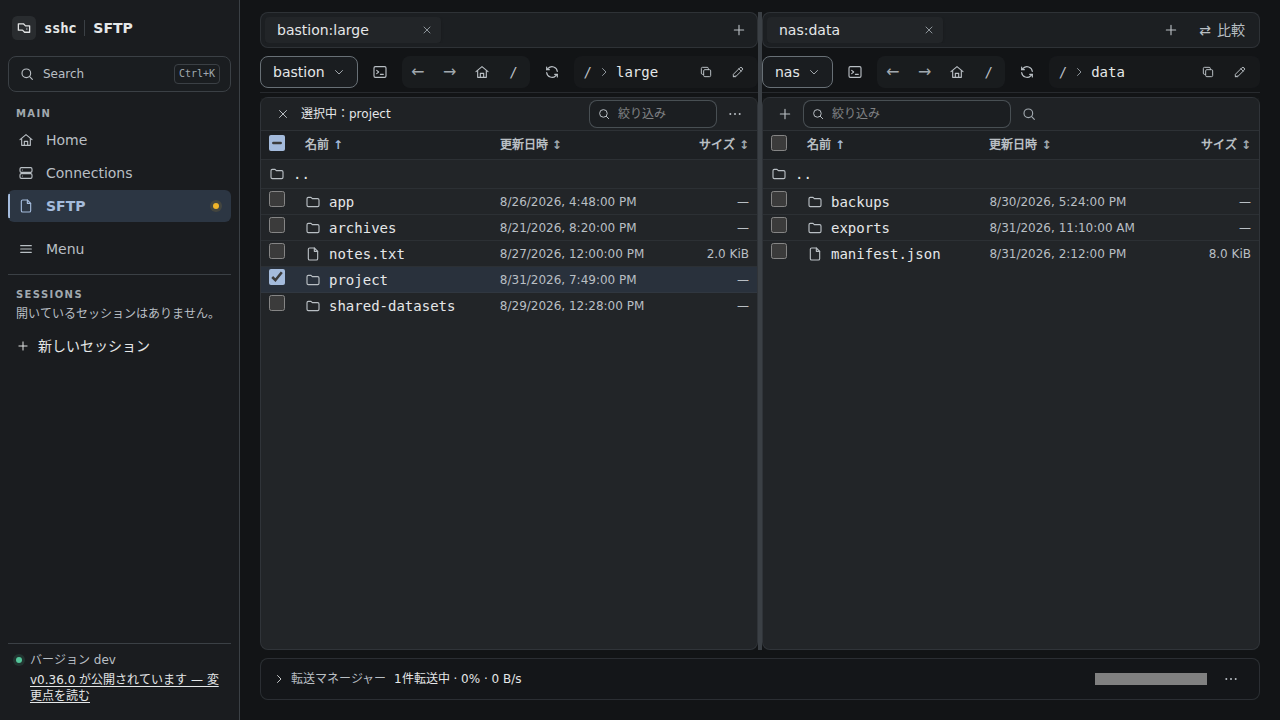Open terminal icon in nas pane toolbar
This screenshot has width=1280, height=720.
click(x=855, y=72)
